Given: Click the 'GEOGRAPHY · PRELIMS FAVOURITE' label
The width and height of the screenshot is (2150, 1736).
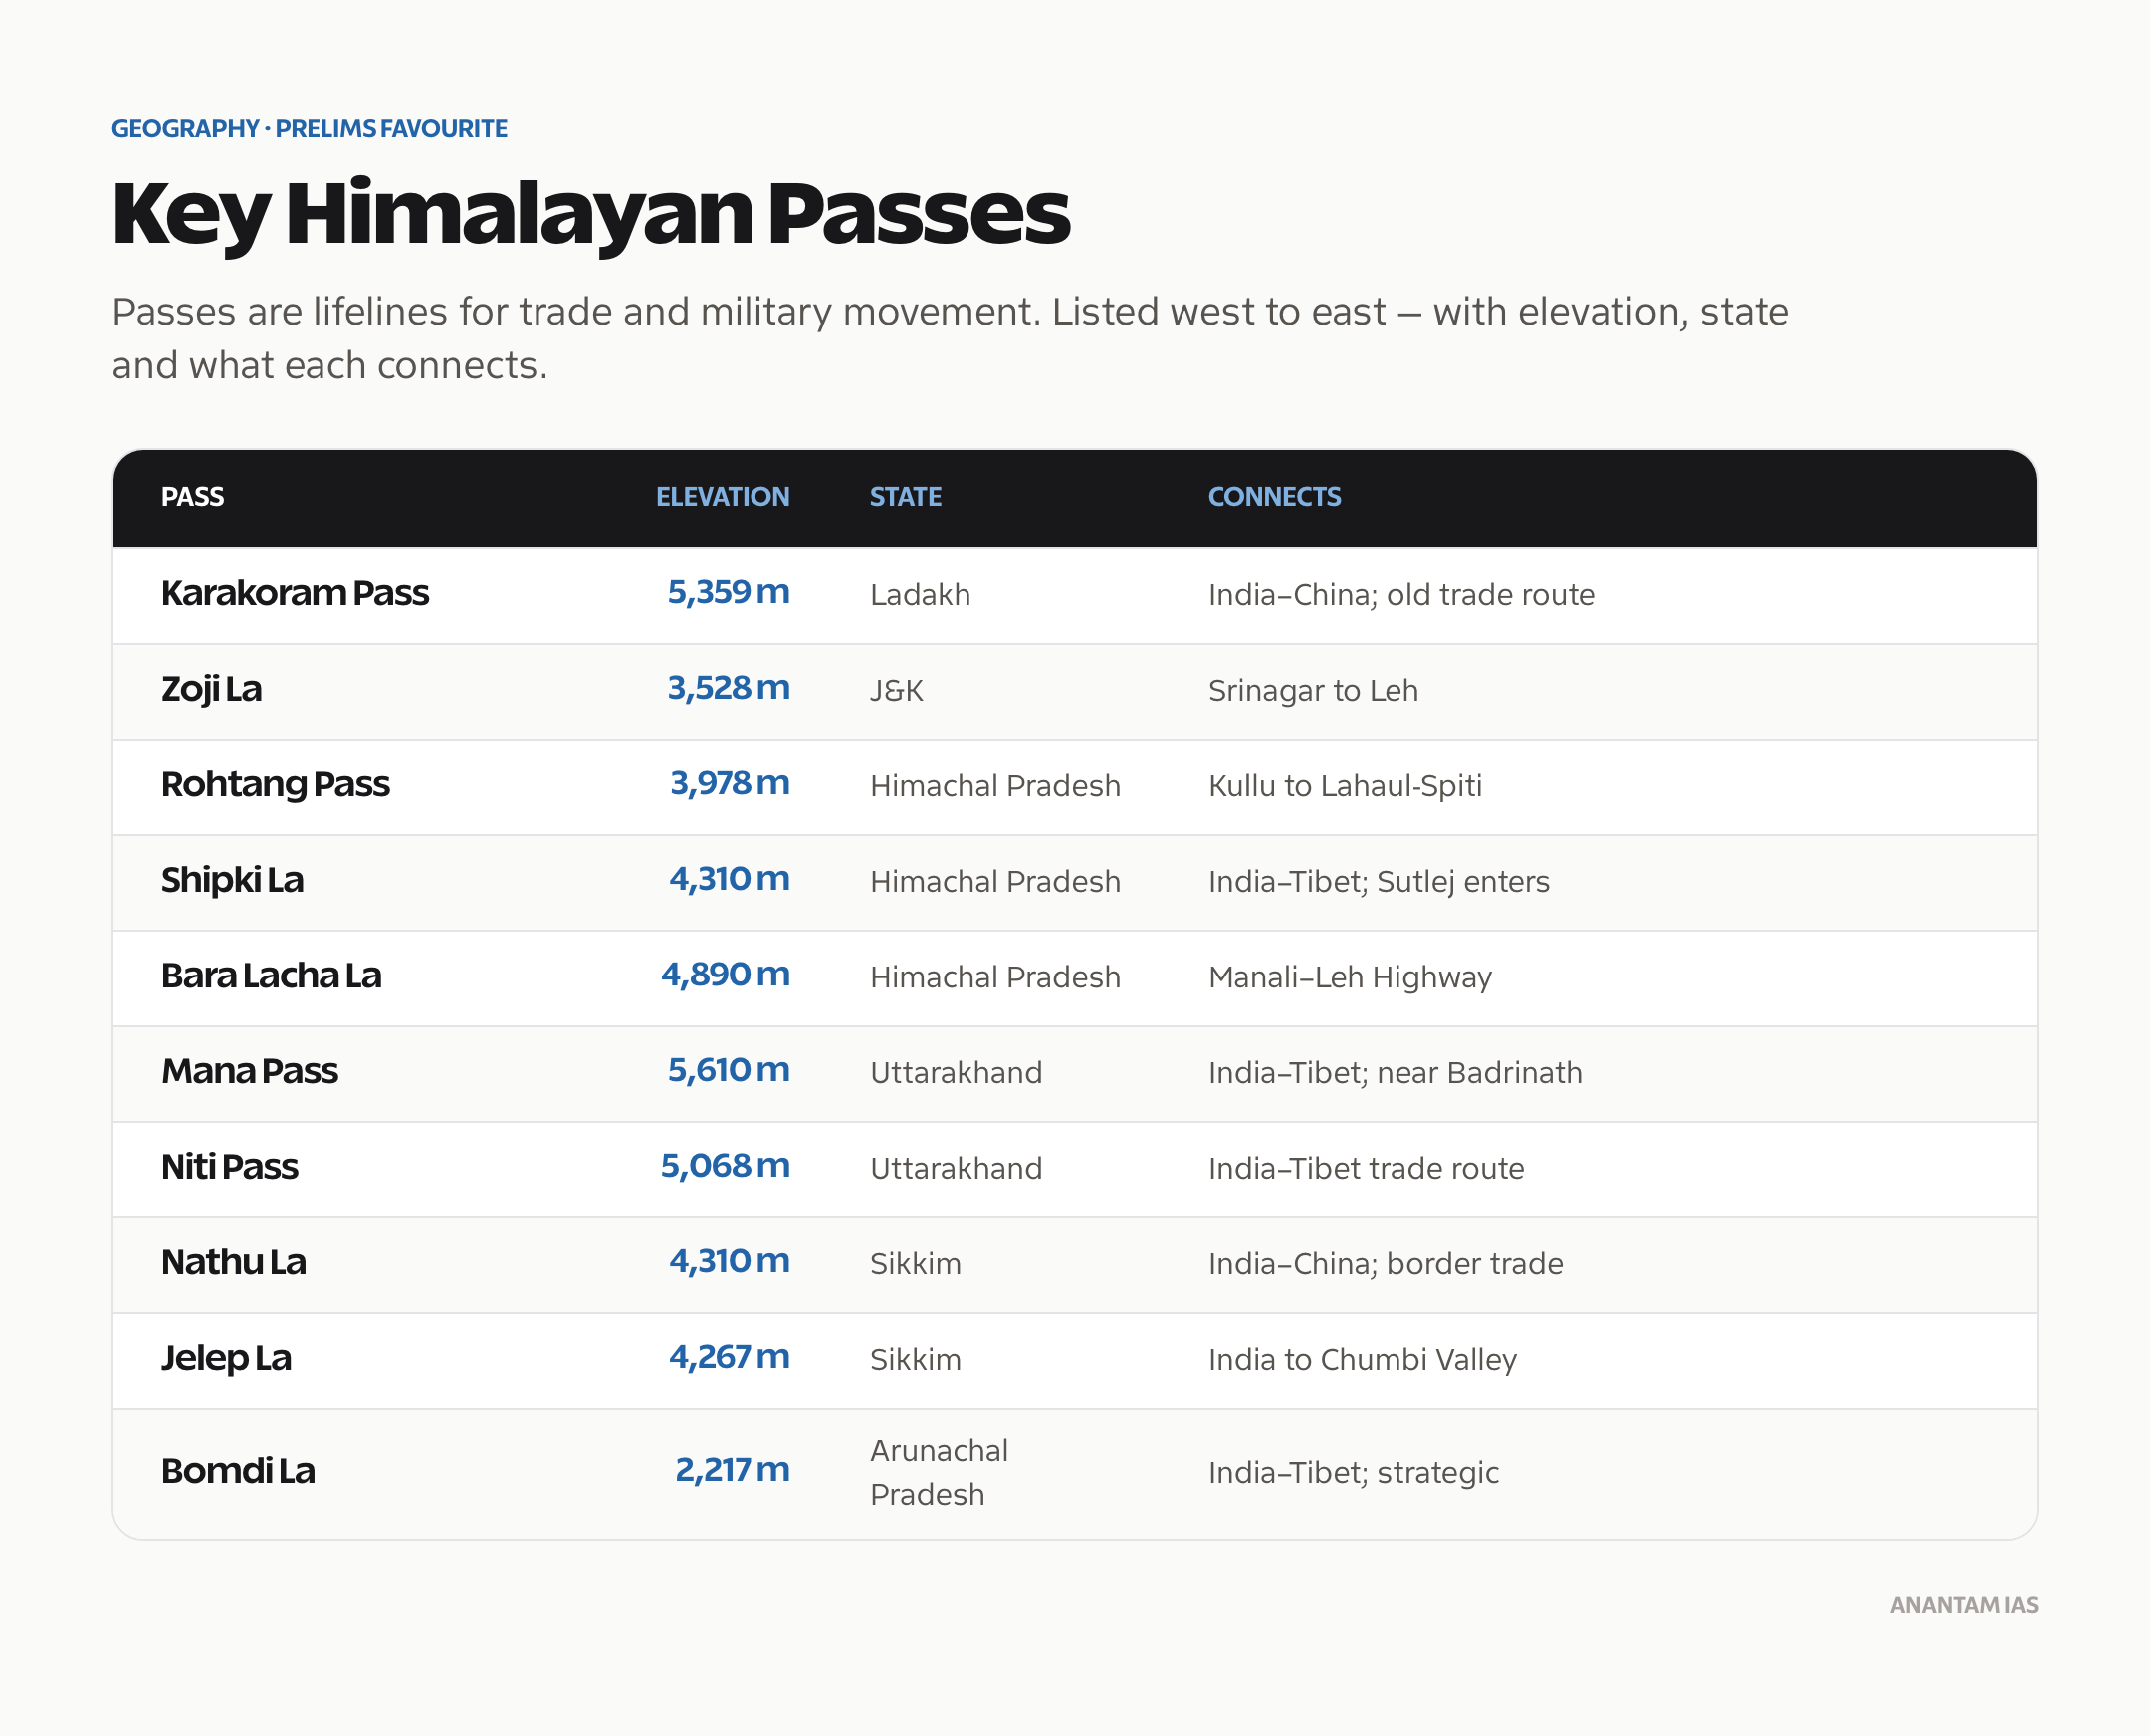Looking at the screenshot, I should (x=309, y=129).
